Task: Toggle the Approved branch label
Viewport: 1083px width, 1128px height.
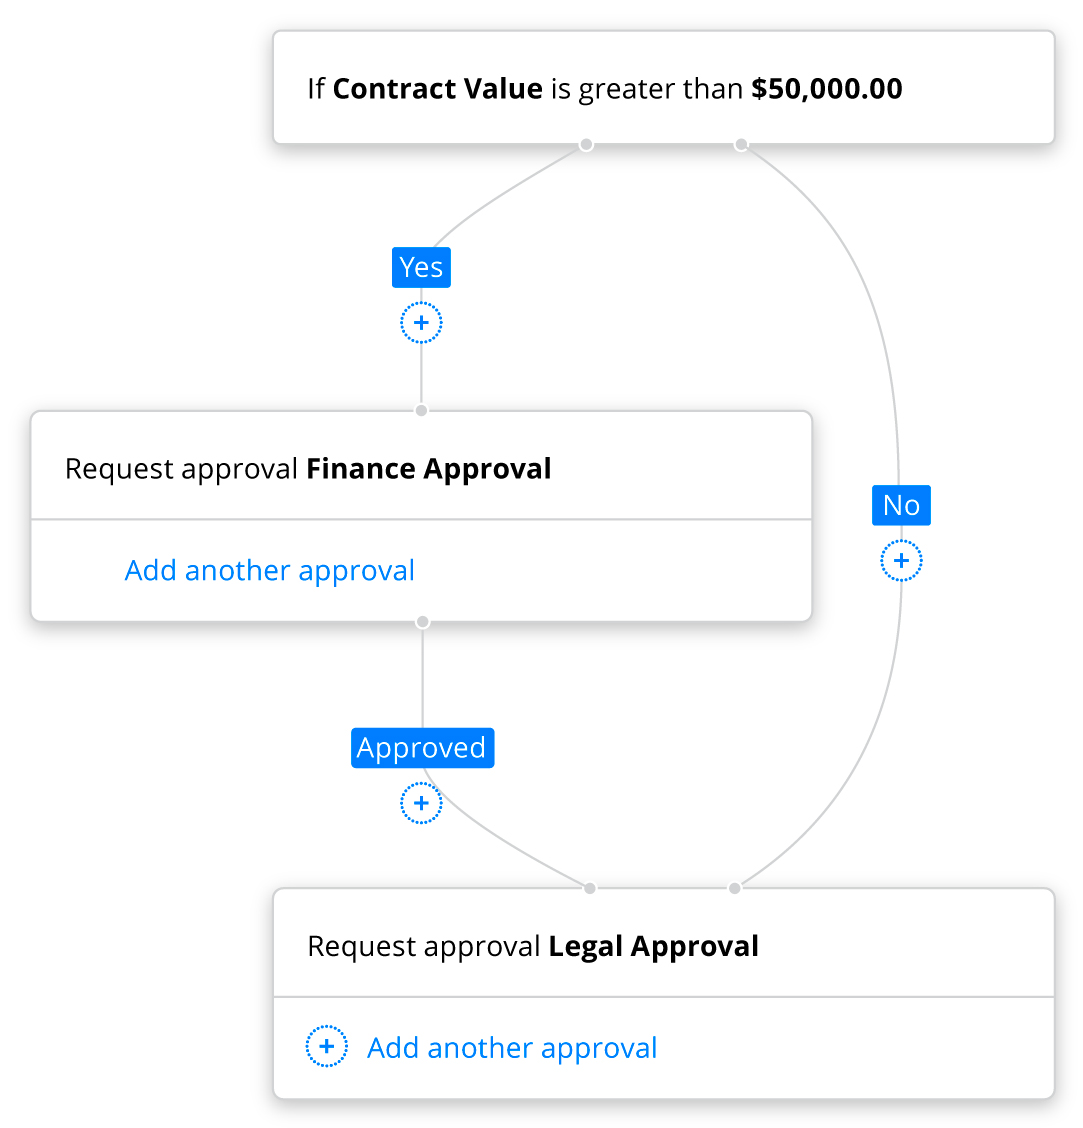Action: 422,747
